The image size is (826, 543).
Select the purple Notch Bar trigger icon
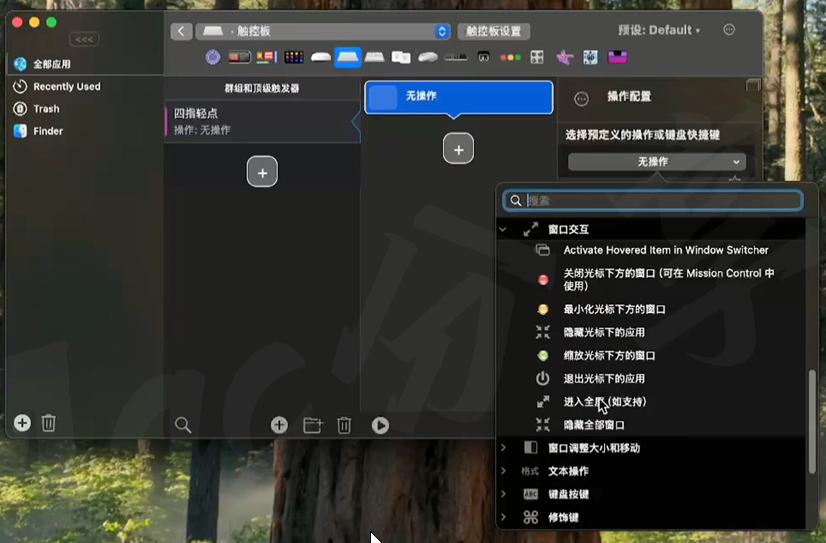click(x=617, y=57)
